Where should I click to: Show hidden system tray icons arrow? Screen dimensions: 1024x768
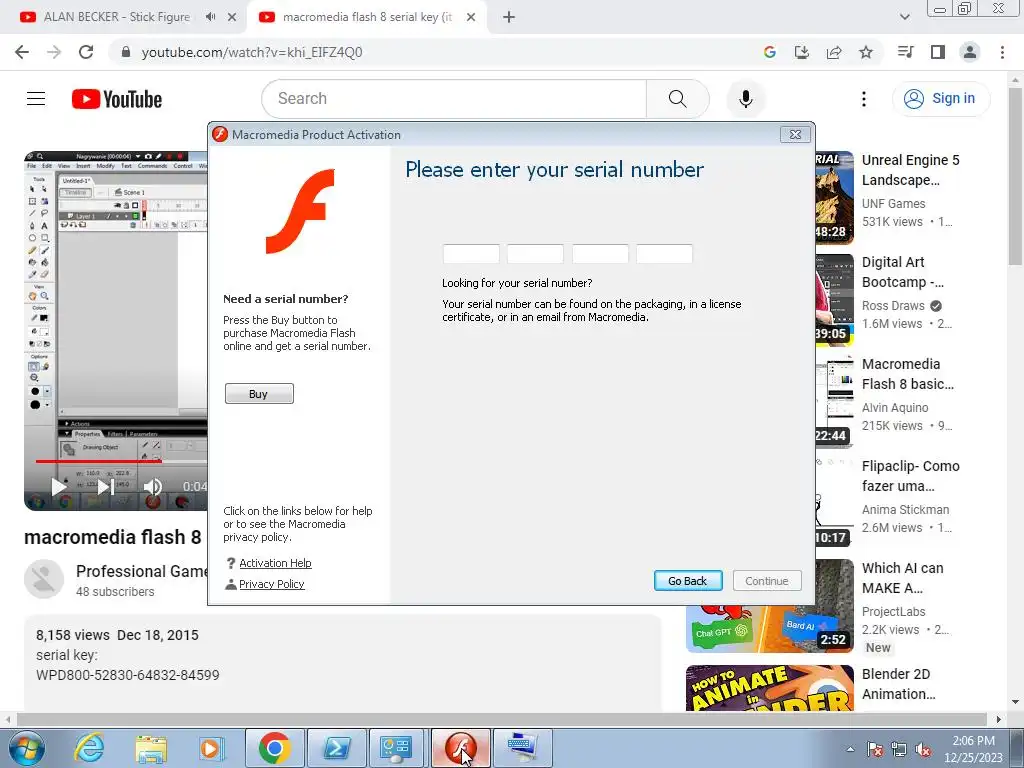pos(850,749)
